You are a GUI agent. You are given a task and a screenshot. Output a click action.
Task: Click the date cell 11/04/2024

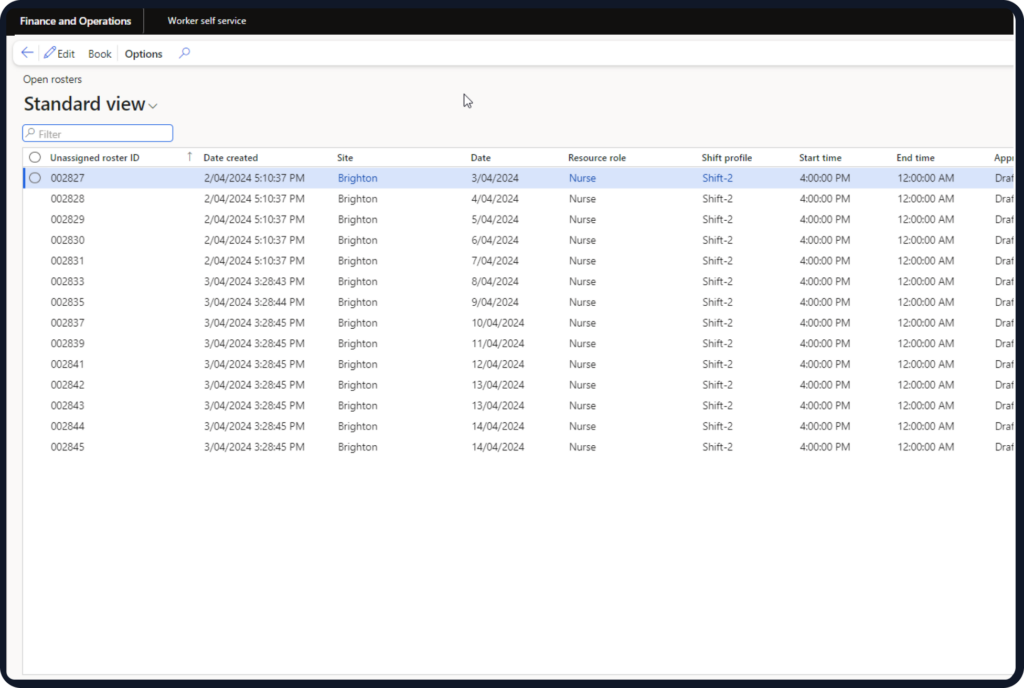point(498,343)
